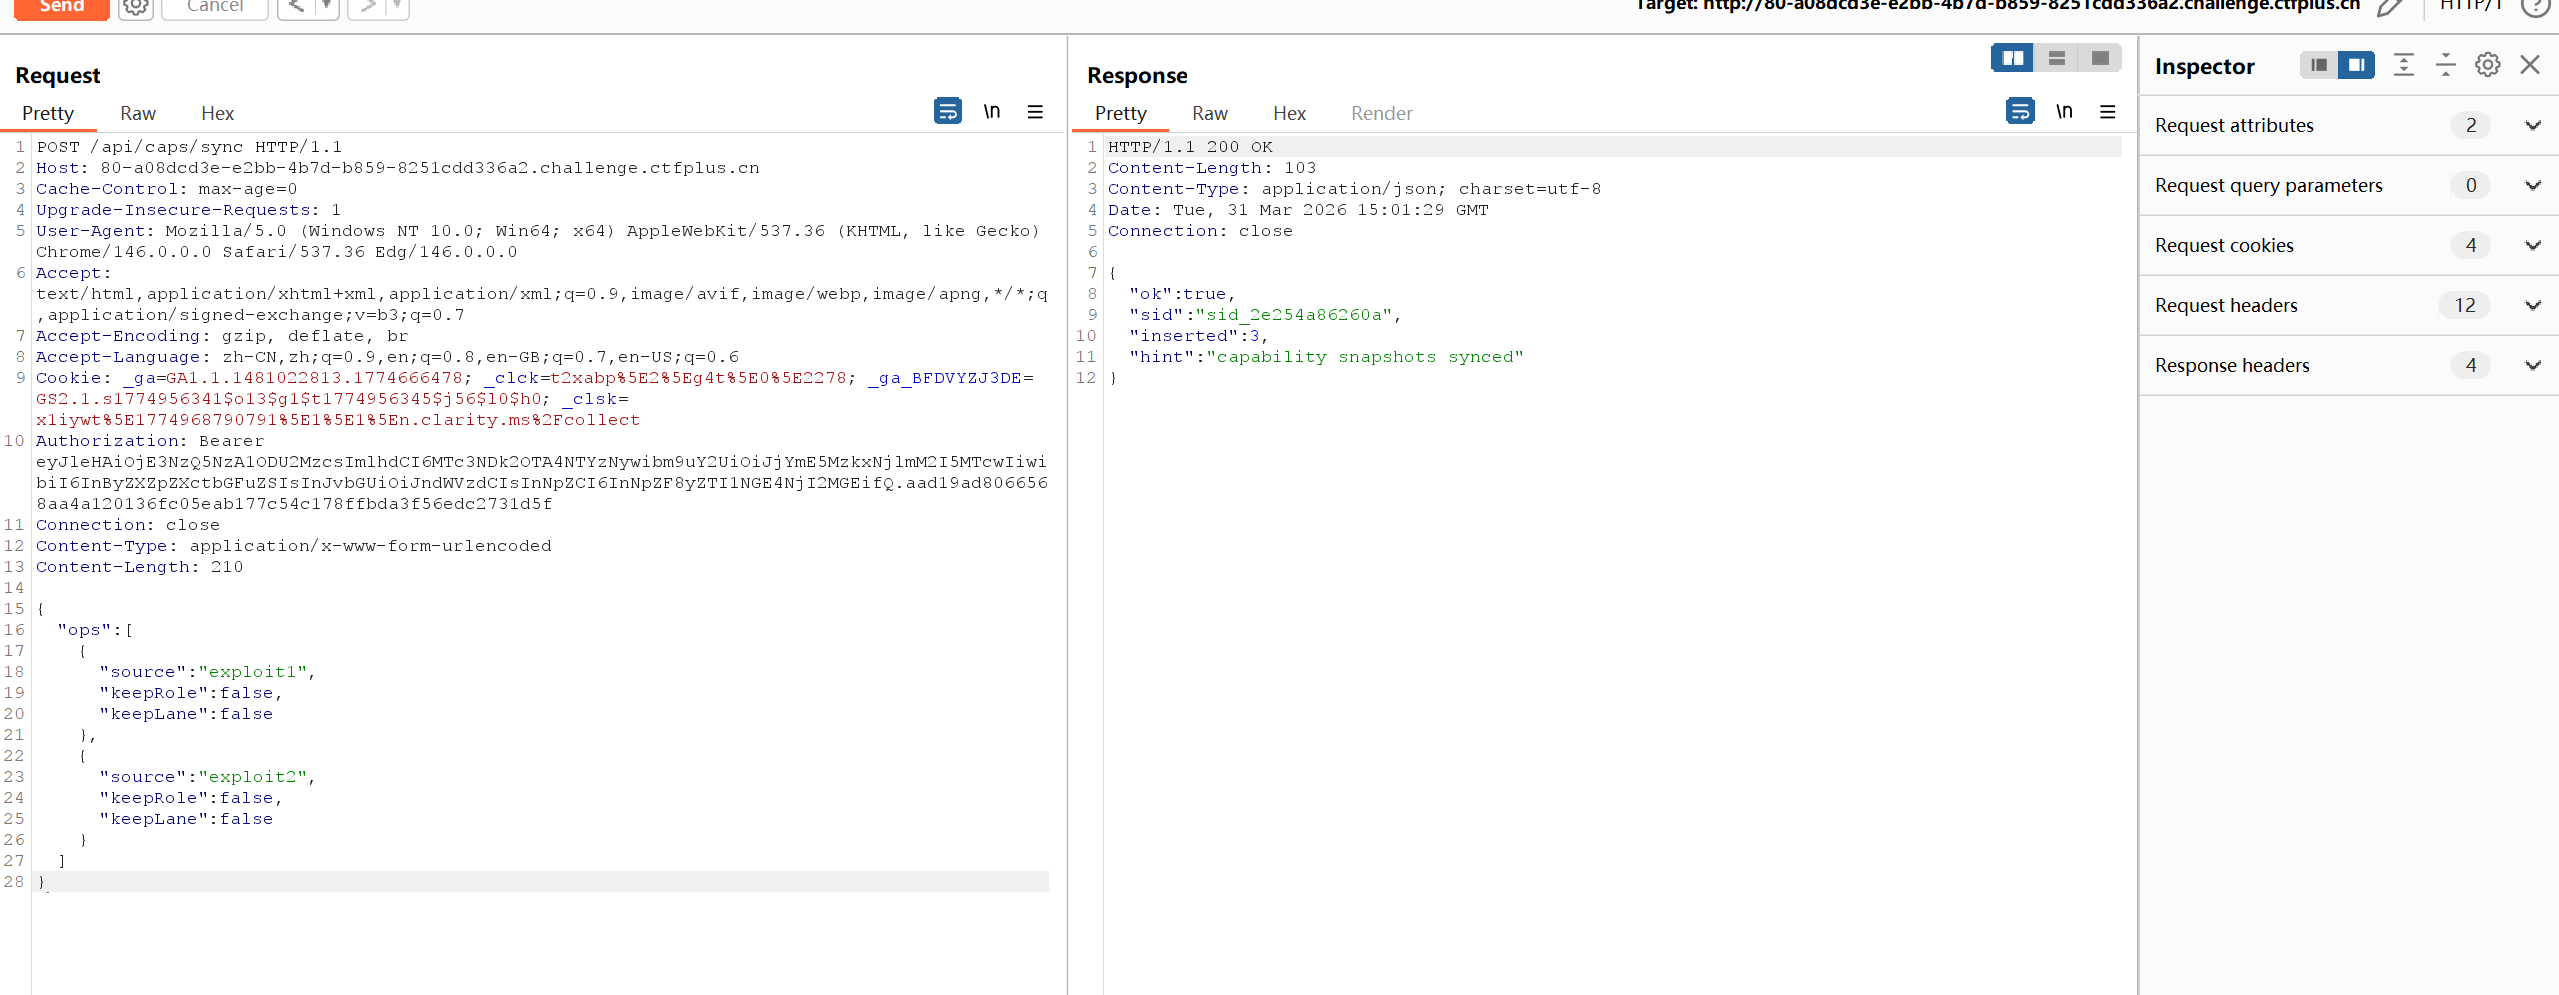Click the Send request button
This screenshot has width=2559, height=995.
click(62, 7)
